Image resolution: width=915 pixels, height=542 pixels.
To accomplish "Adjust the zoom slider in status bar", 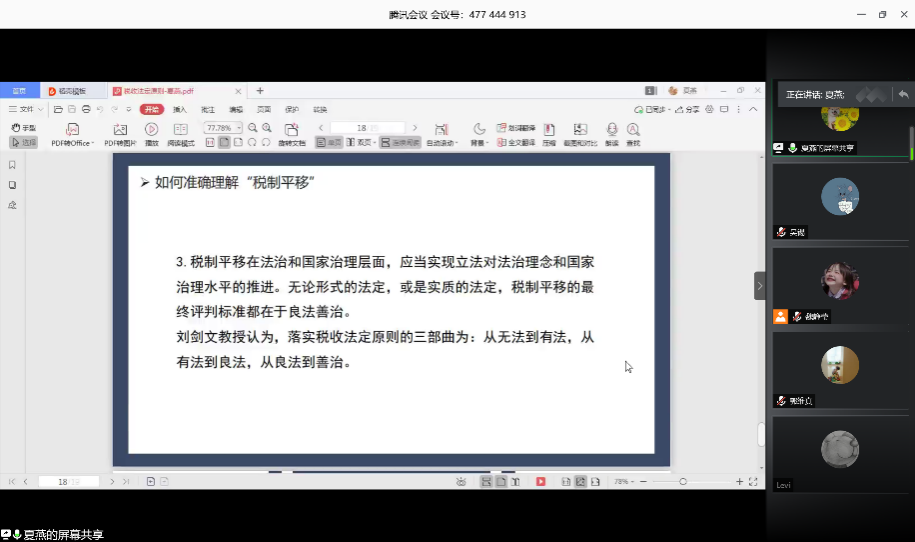I will (683, 482).
